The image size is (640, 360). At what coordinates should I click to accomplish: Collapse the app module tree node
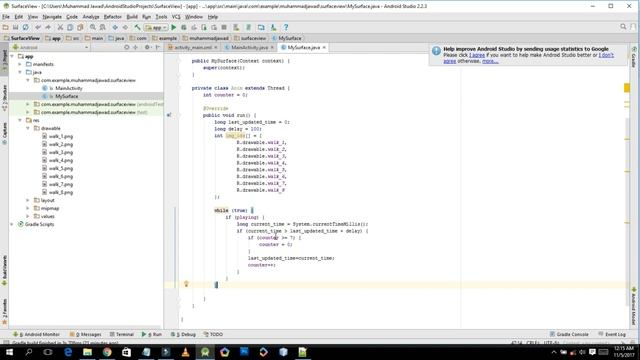12,56
